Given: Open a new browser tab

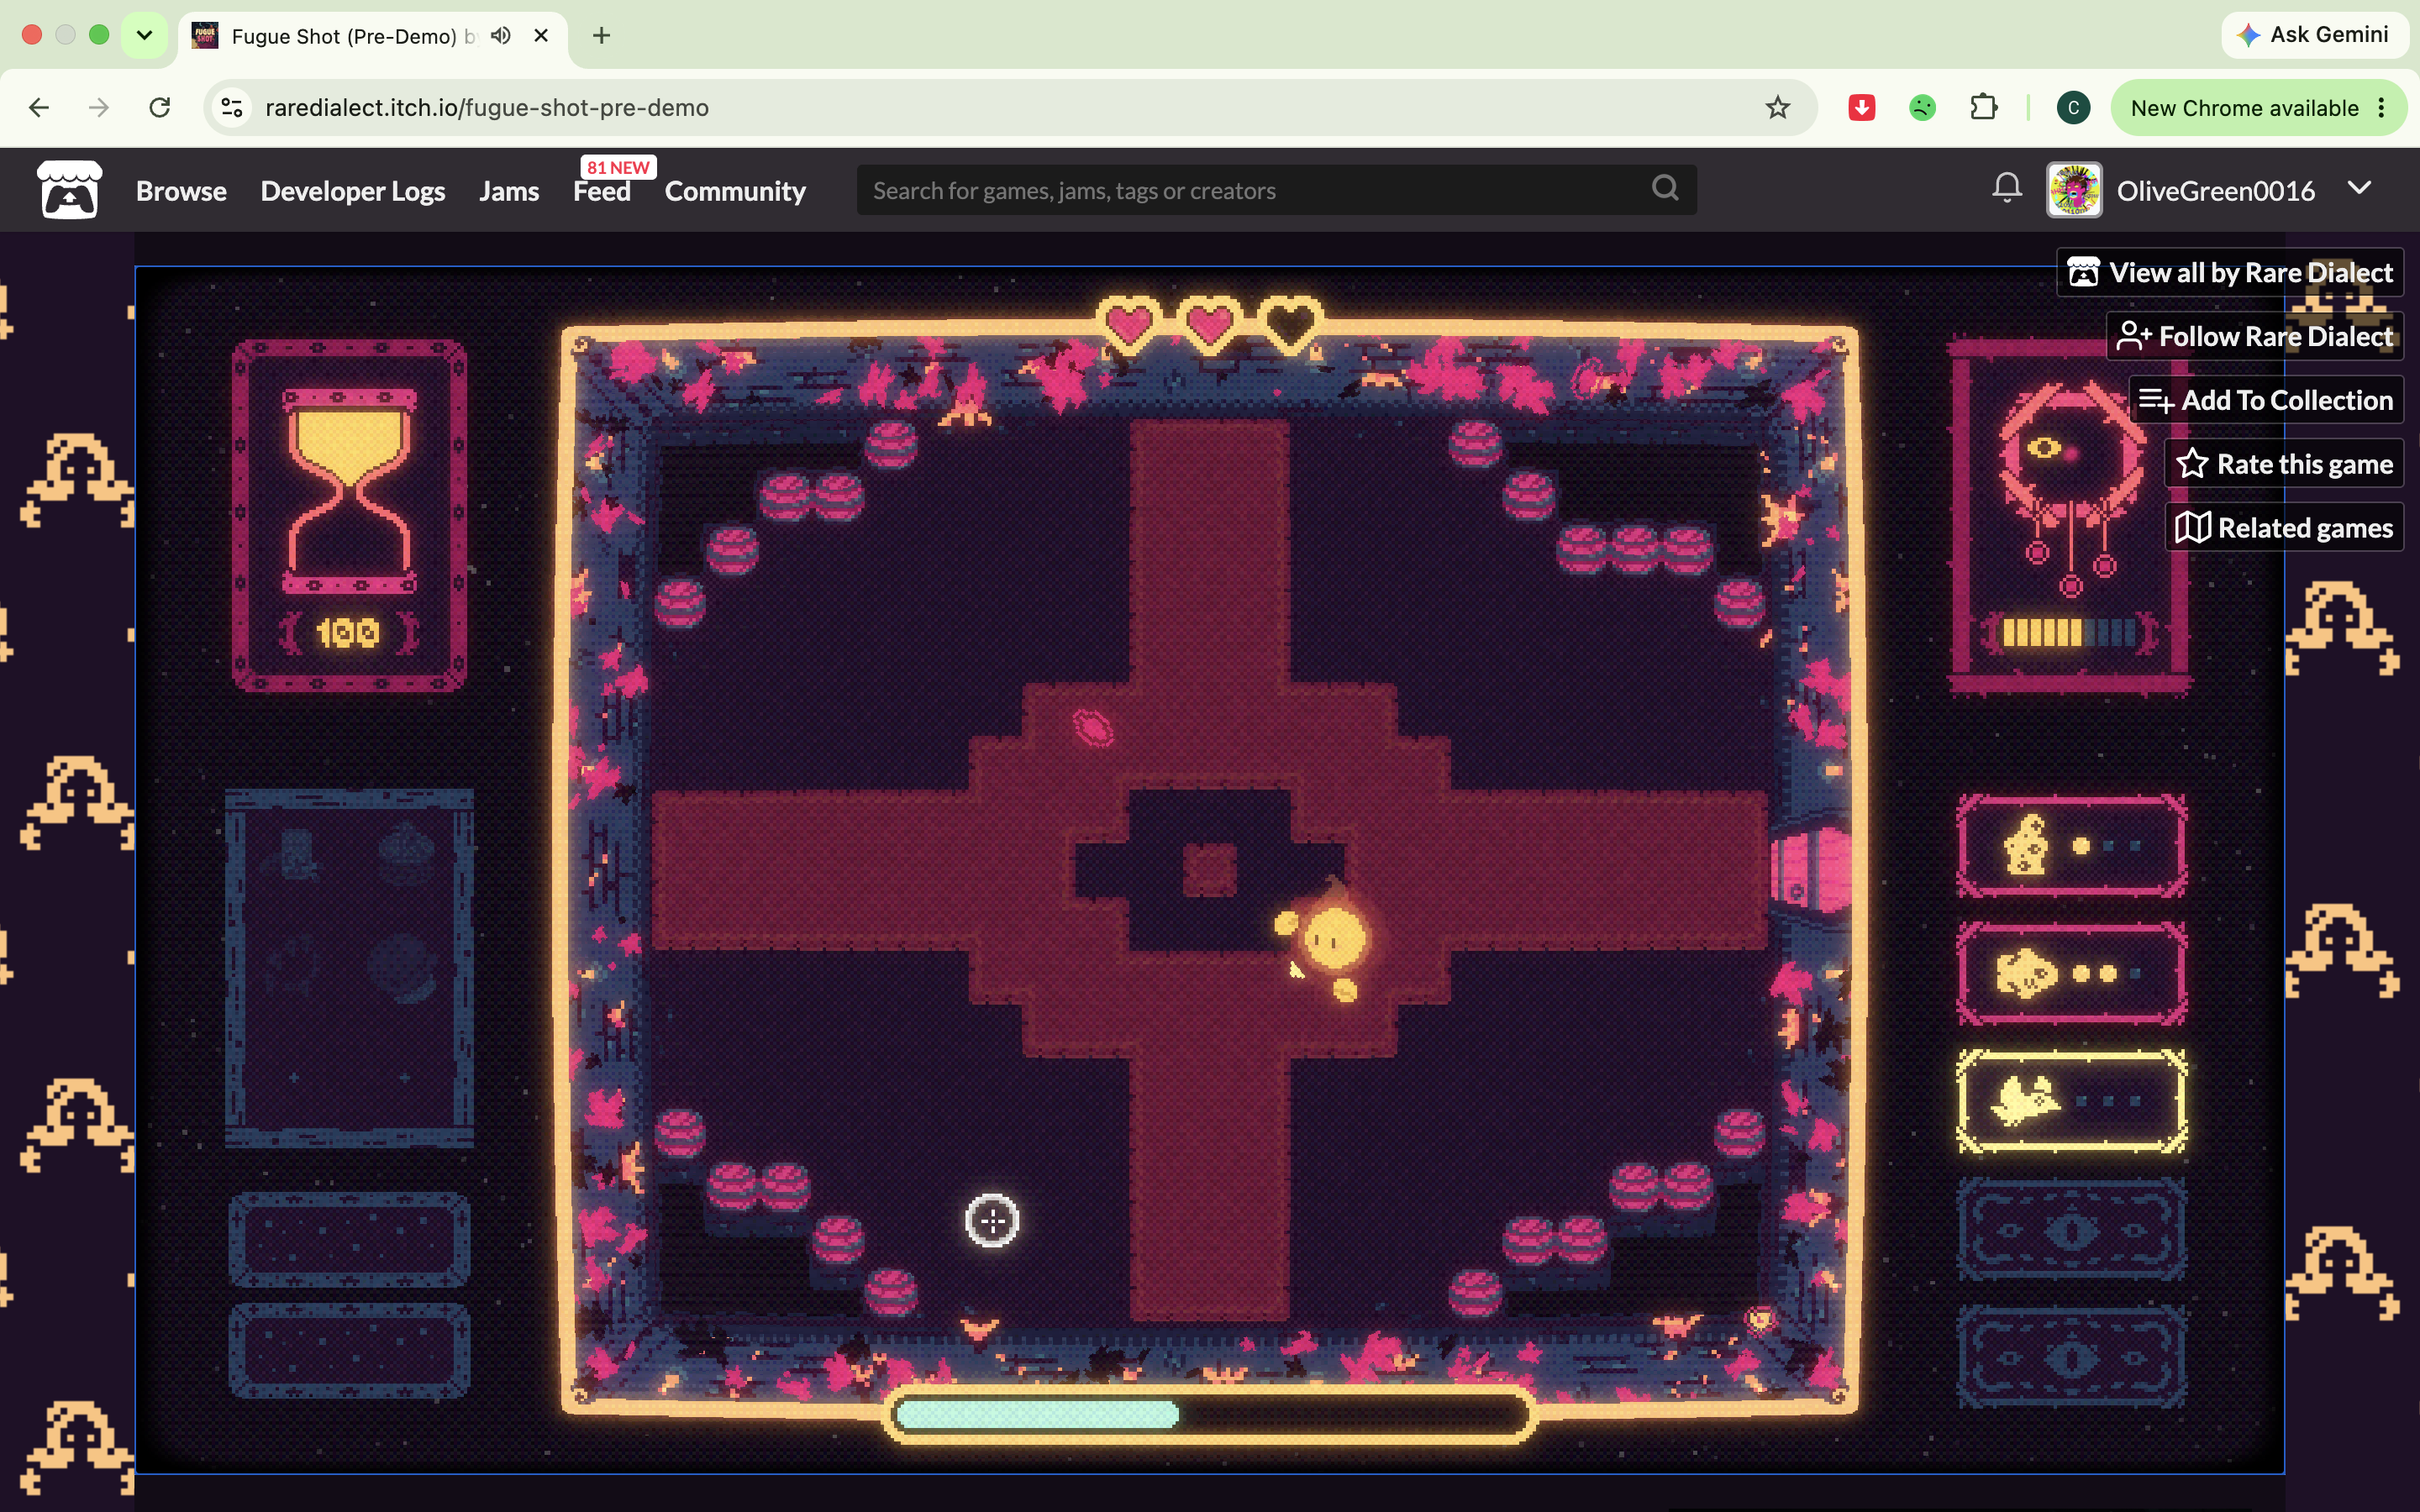Looking at the screenshot, I should pos(601,36).
